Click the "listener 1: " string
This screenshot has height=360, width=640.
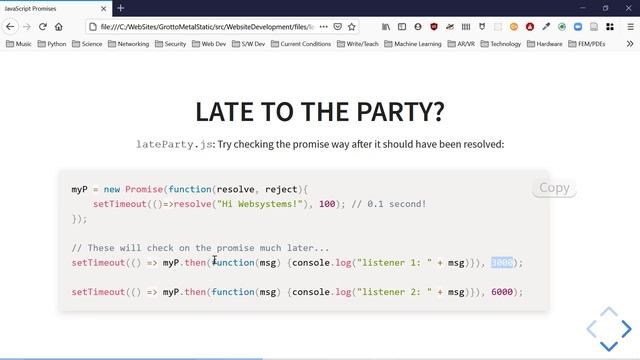(394, 262)
